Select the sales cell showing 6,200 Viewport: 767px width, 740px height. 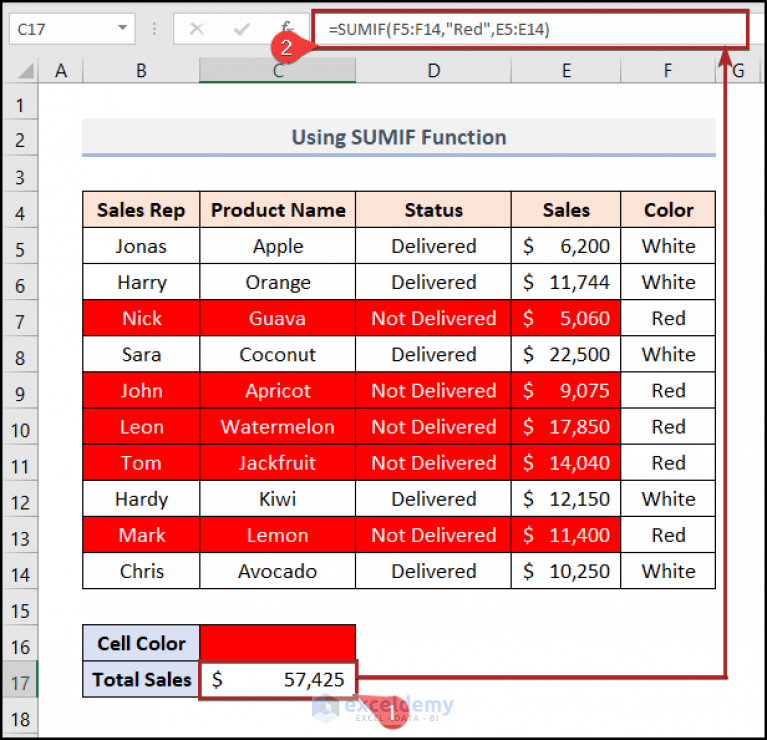pyautogui.click(x=566, y=246)
